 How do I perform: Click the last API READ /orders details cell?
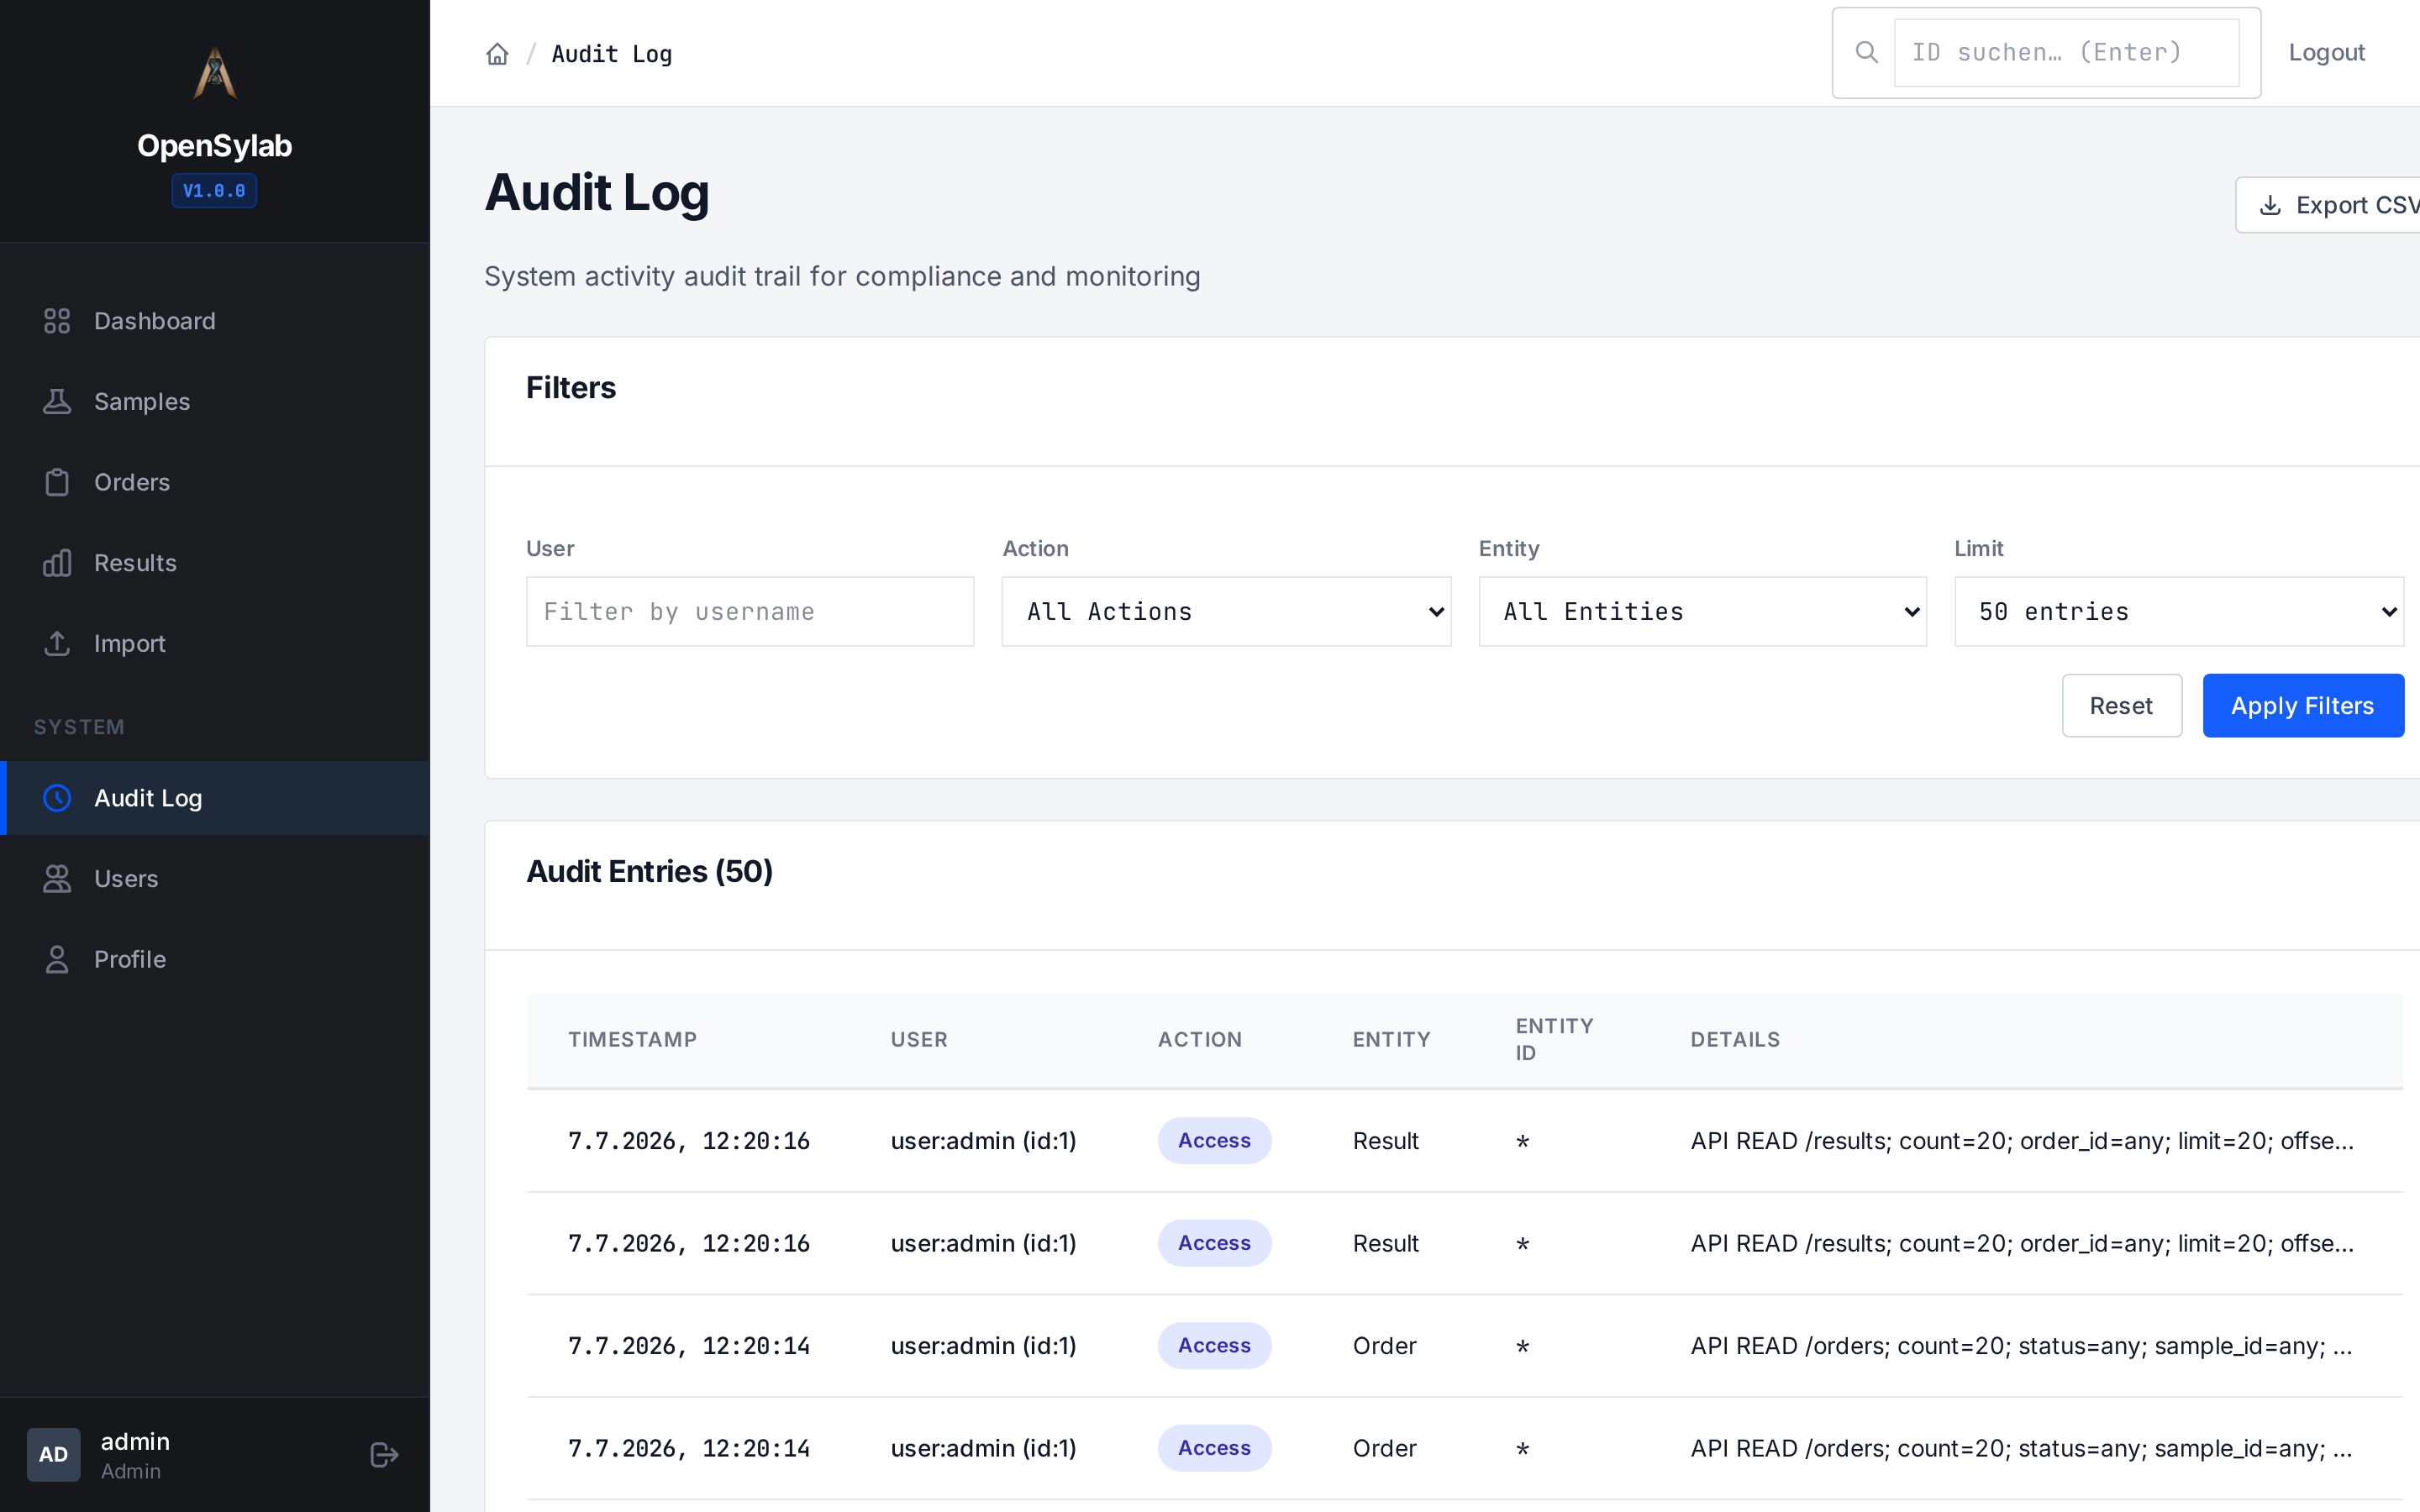[2021, 1448]
